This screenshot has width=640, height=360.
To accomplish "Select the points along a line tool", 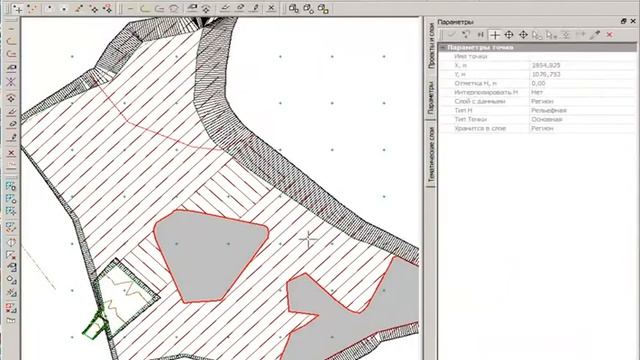I will 79,9.
